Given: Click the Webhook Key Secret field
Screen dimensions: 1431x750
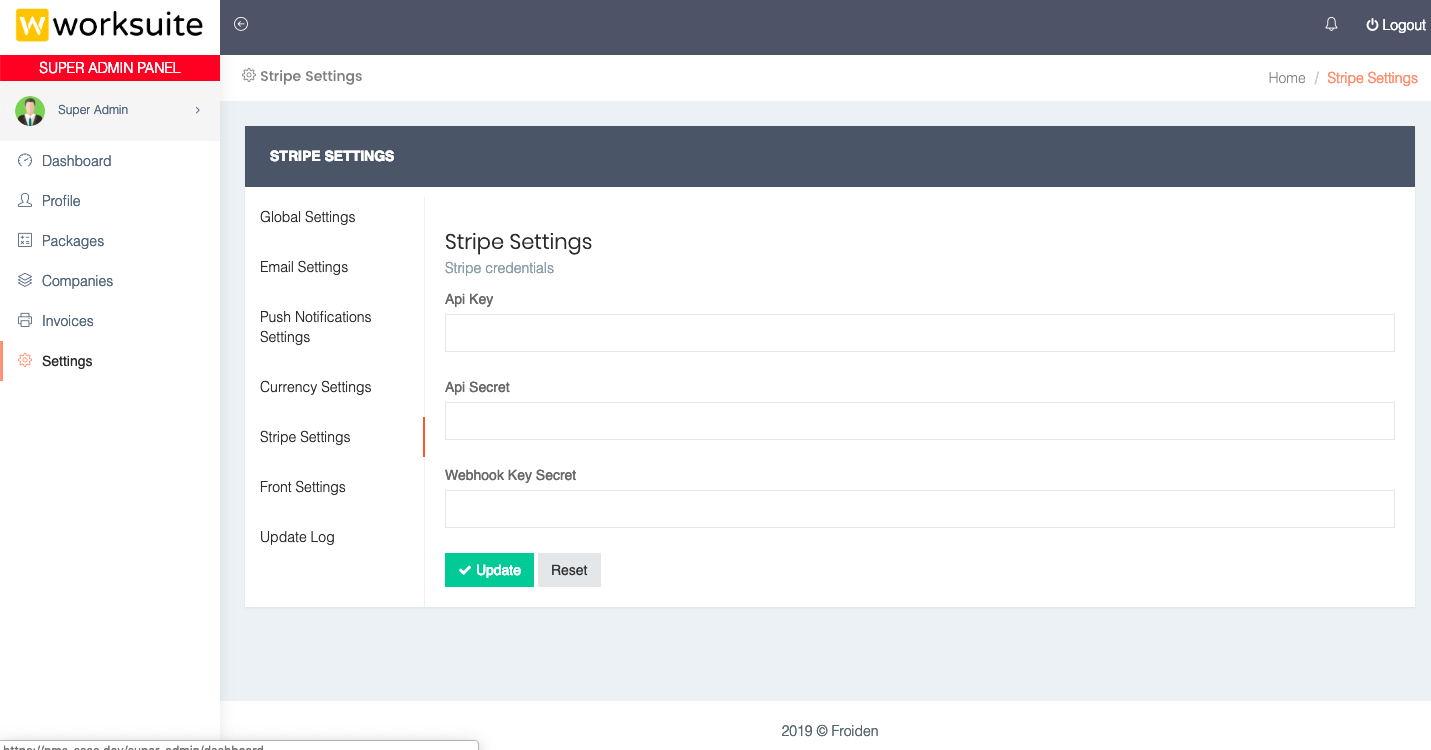Looking at the screenshot, I should coord(919,509).
